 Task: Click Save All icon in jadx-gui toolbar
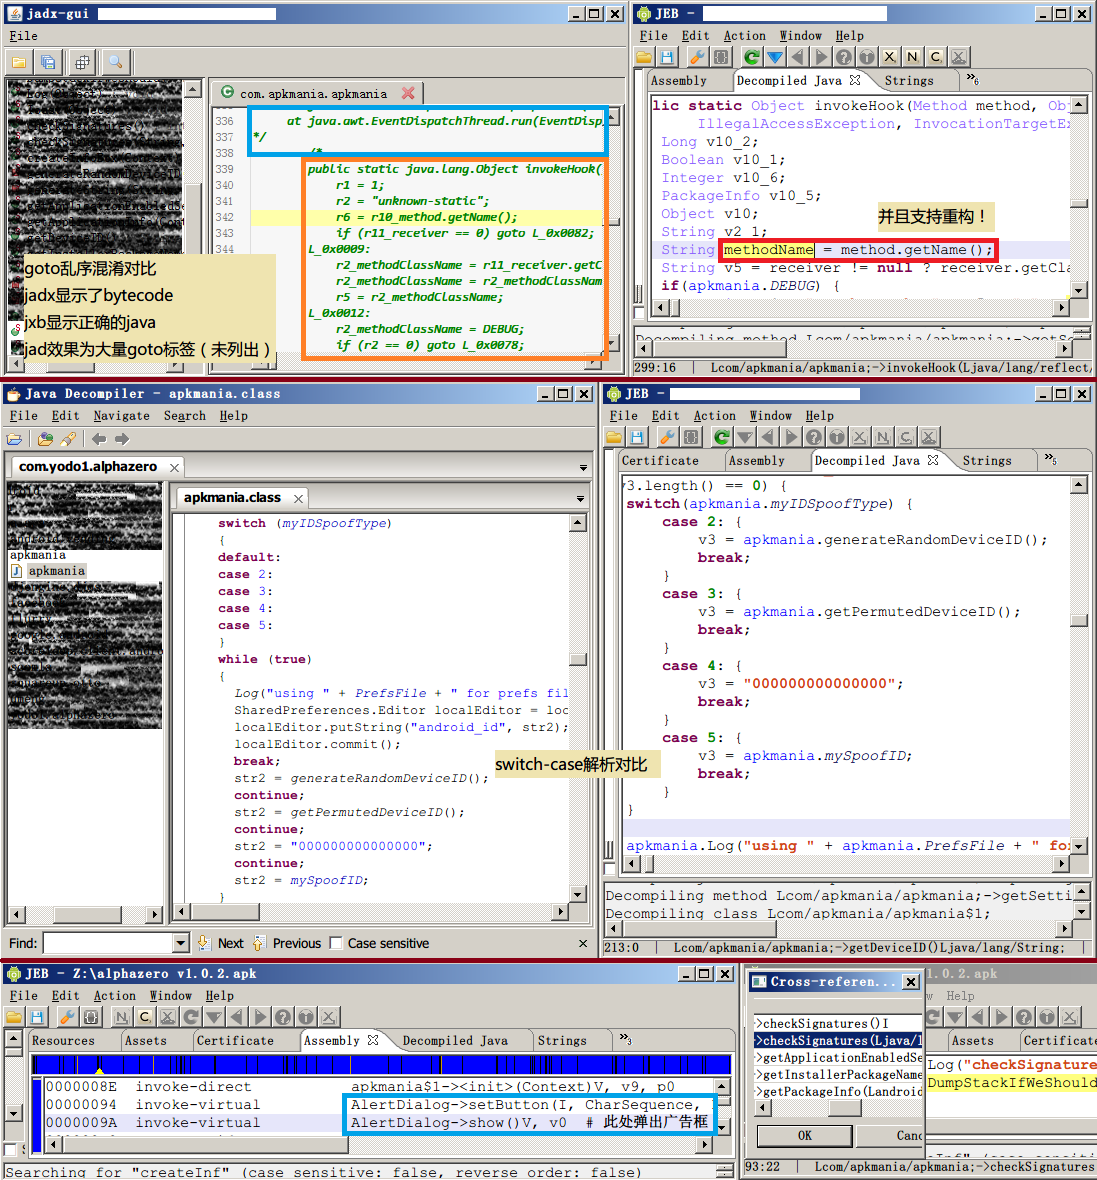click(x=47, y=62)
